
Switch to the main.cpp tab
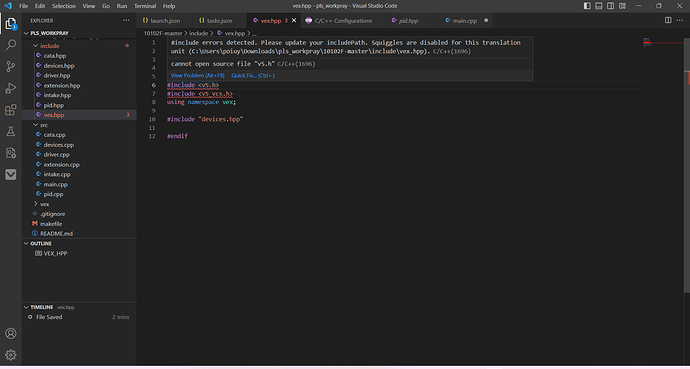pos(465,21)
